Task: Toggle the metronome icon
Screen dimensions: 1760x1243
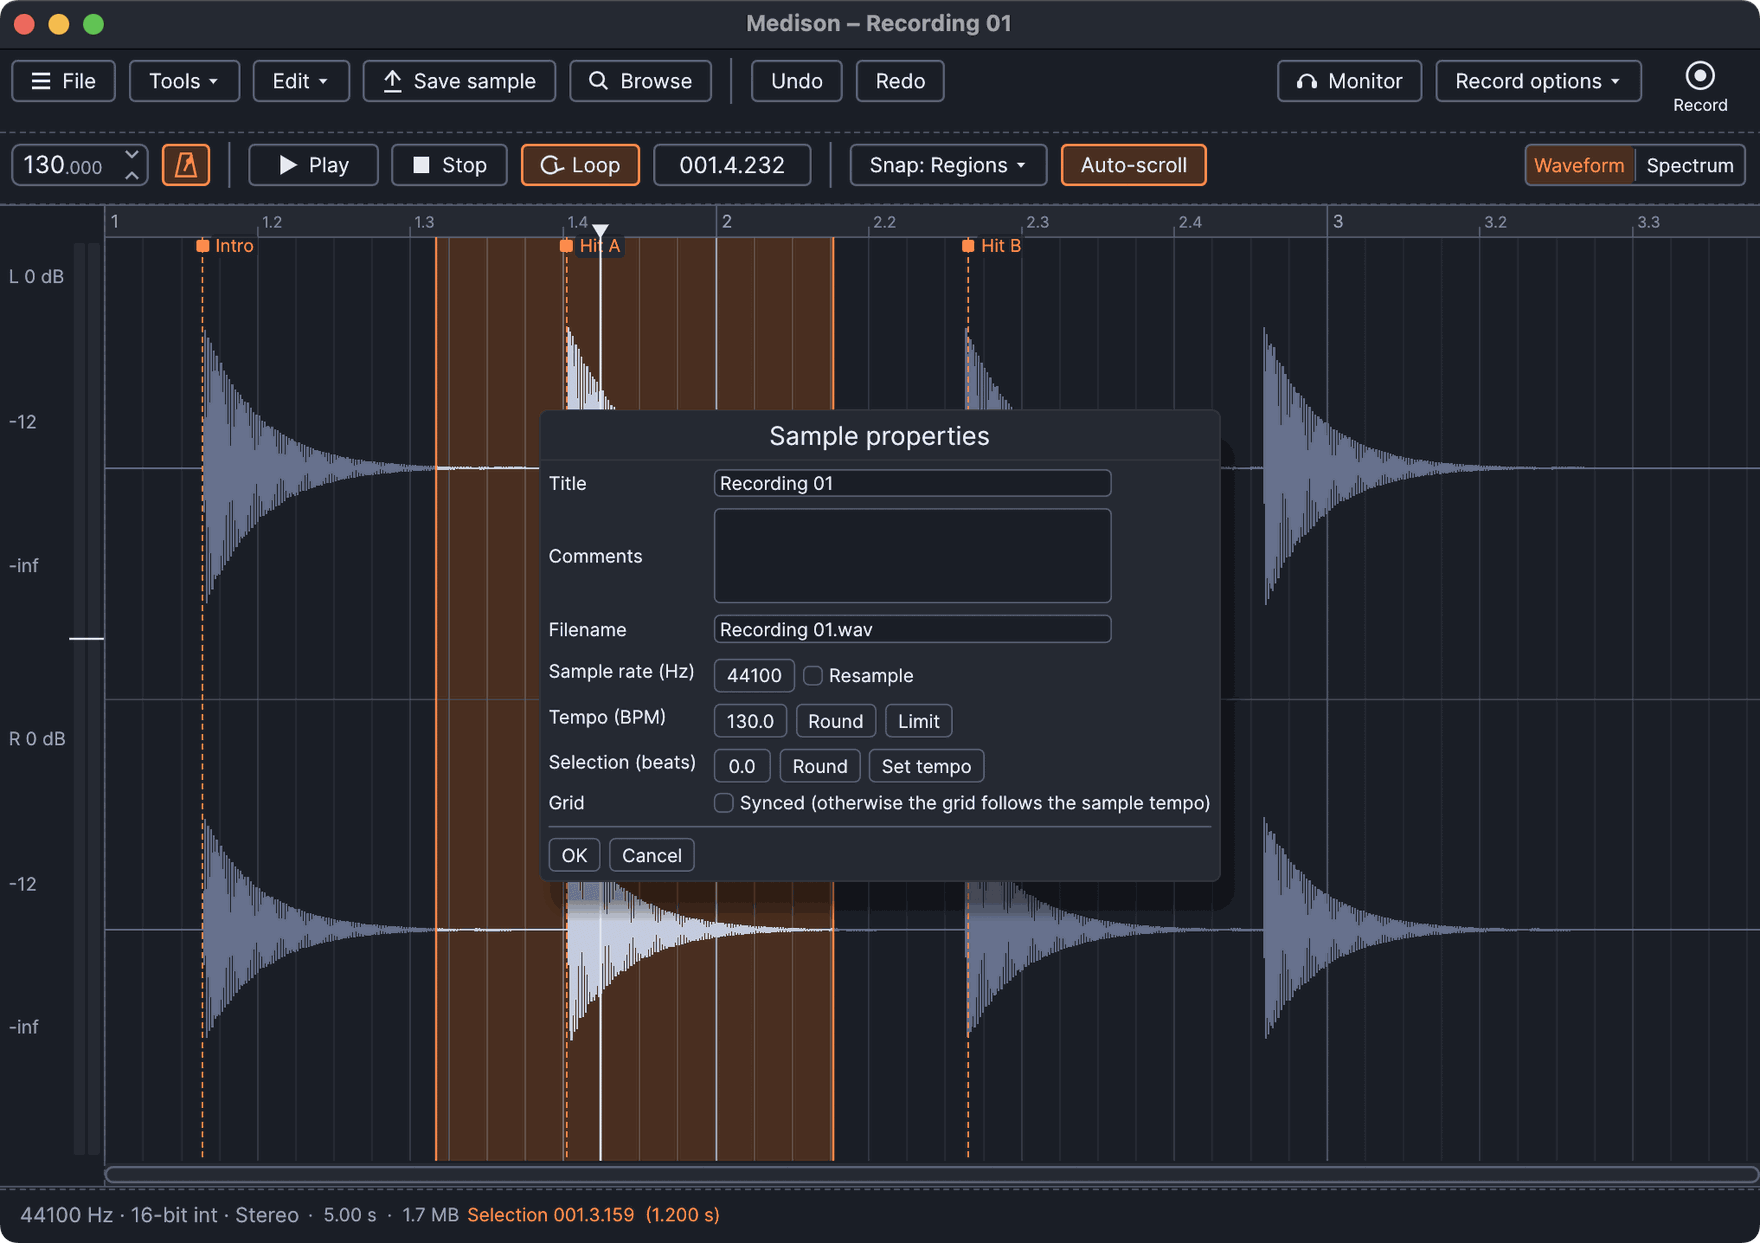Action: [186, 165]
